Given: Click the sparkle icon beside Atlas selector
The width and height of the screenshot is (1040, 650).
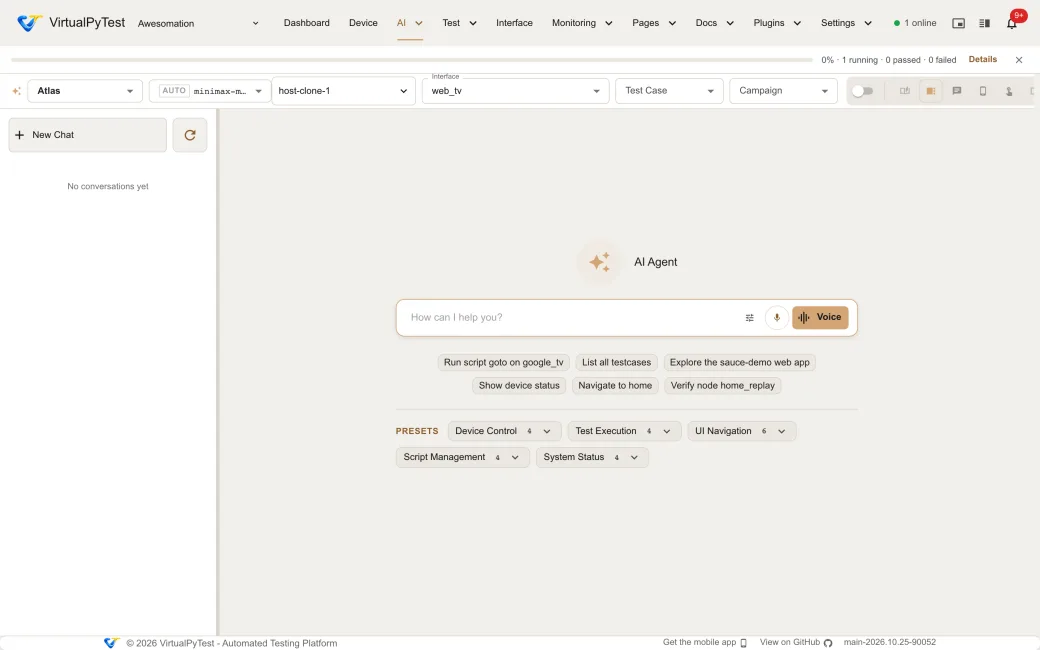Looking at the screenshot, I should point(17,91).
